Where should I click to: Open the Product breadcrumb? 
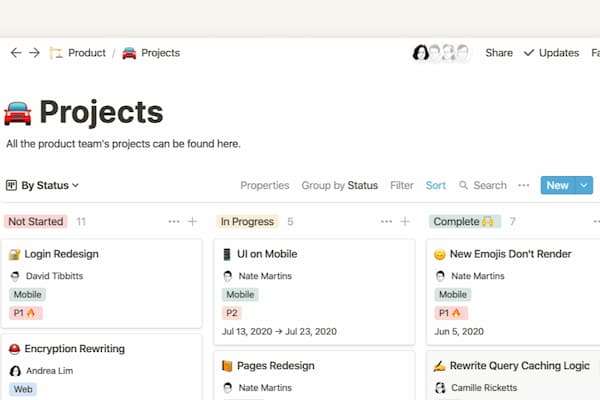tap(78, 53)
